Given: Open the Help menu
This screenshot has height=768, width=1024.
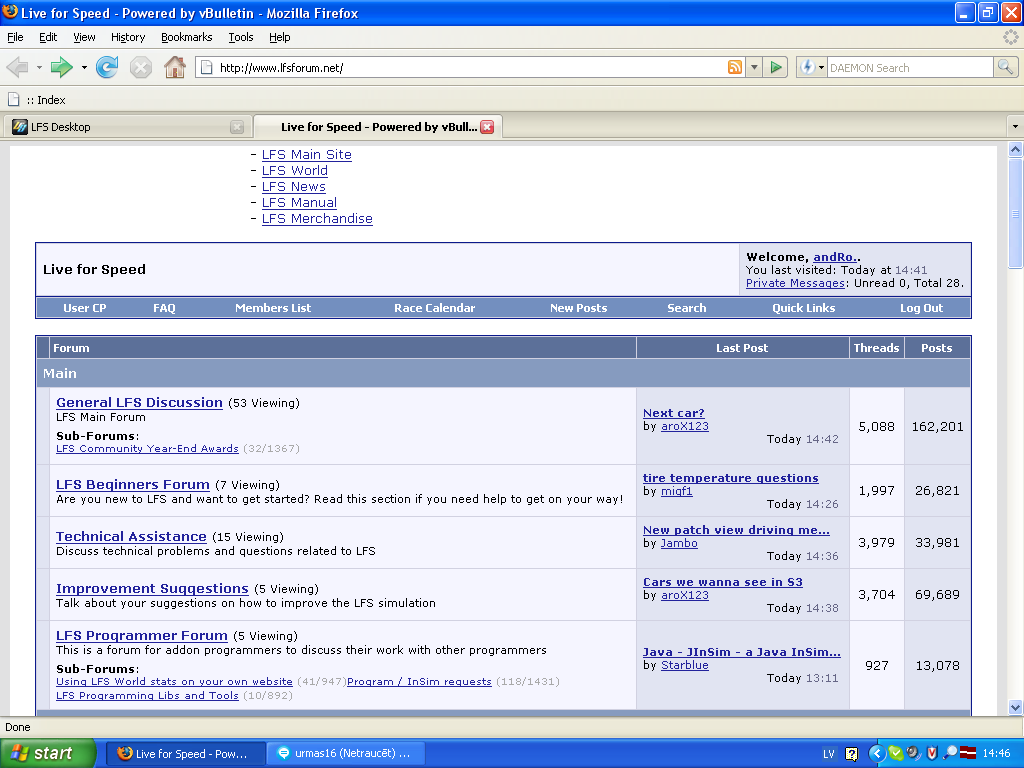Looking at the screenshot, I should tap(280, 37).
